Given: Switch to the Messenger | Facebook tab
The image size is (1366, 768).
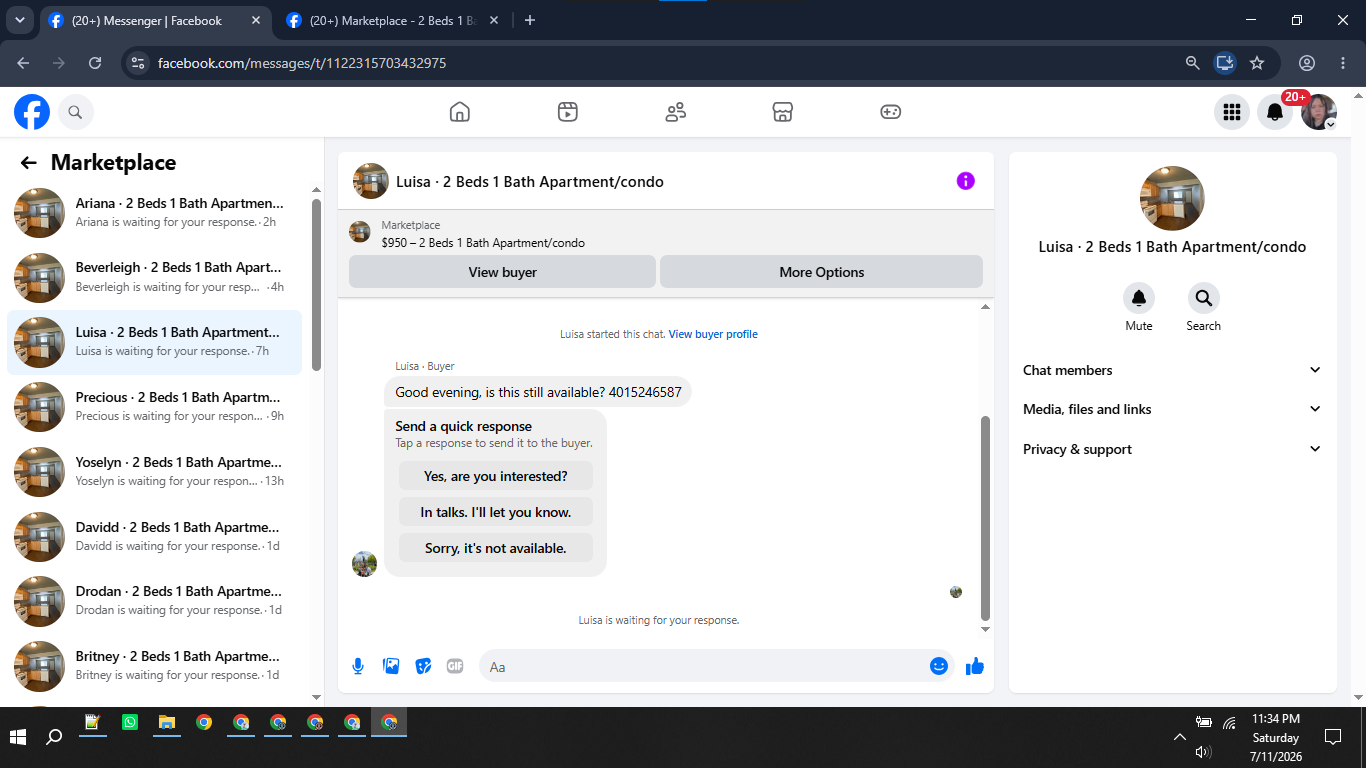Looking at the screenshot, I should point(157,21).
